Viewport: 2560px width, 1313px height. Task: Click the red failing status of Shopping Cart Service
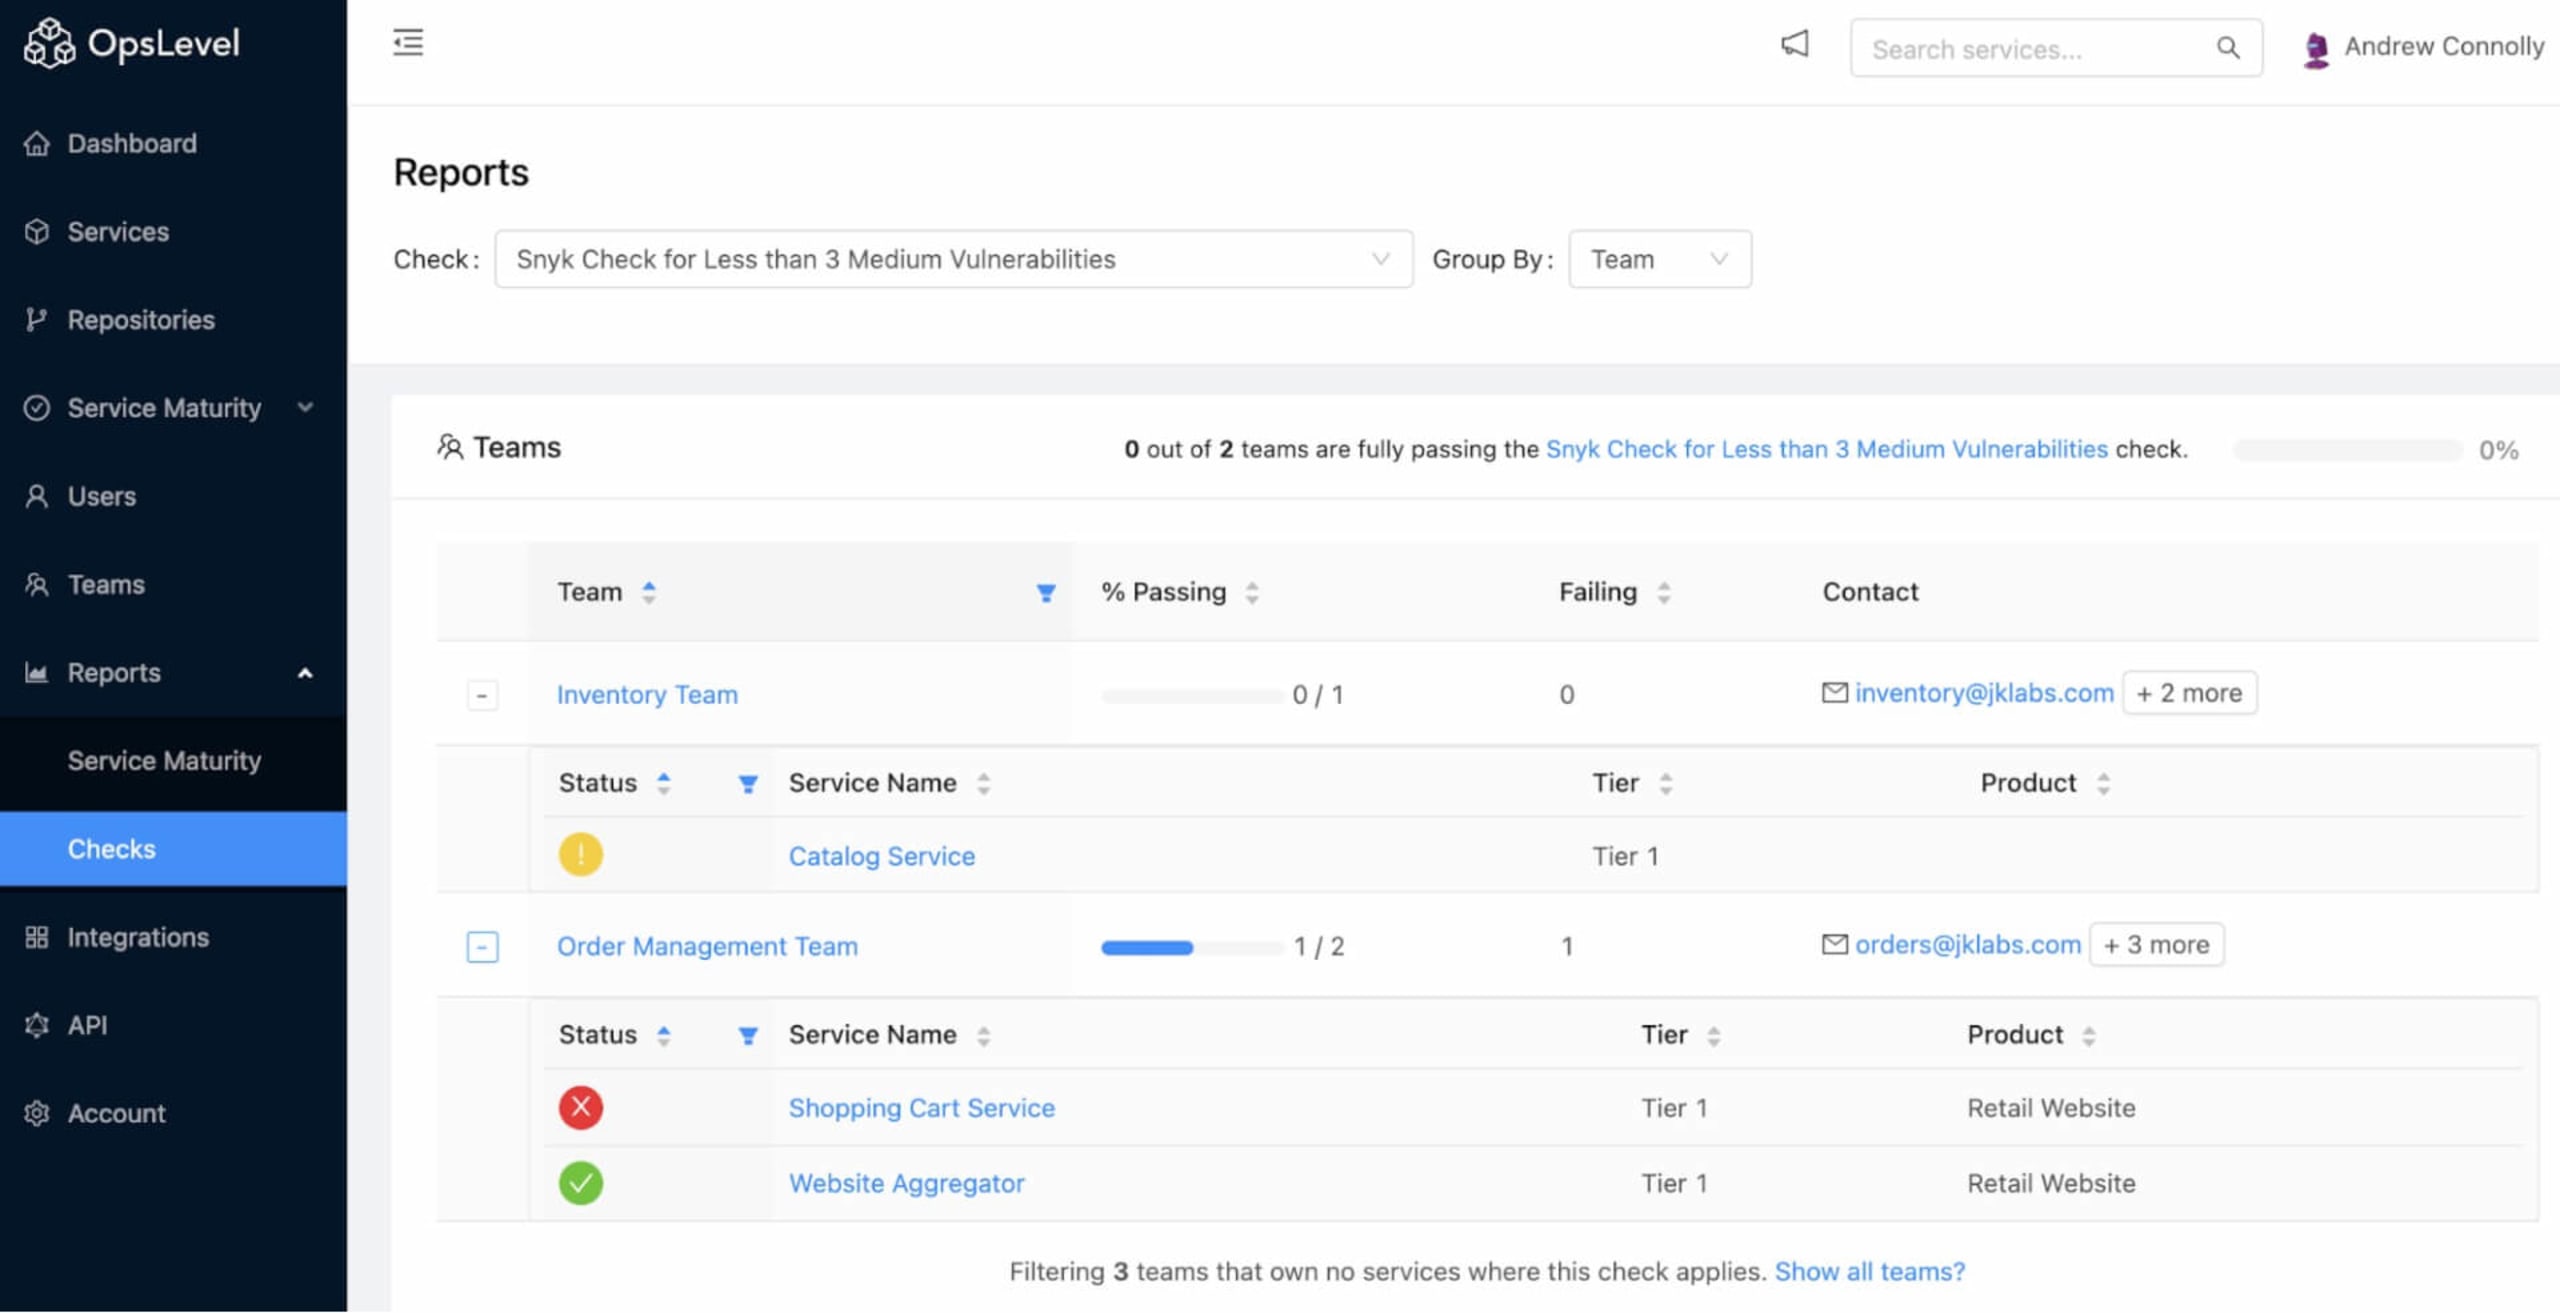pos(581,1107)
